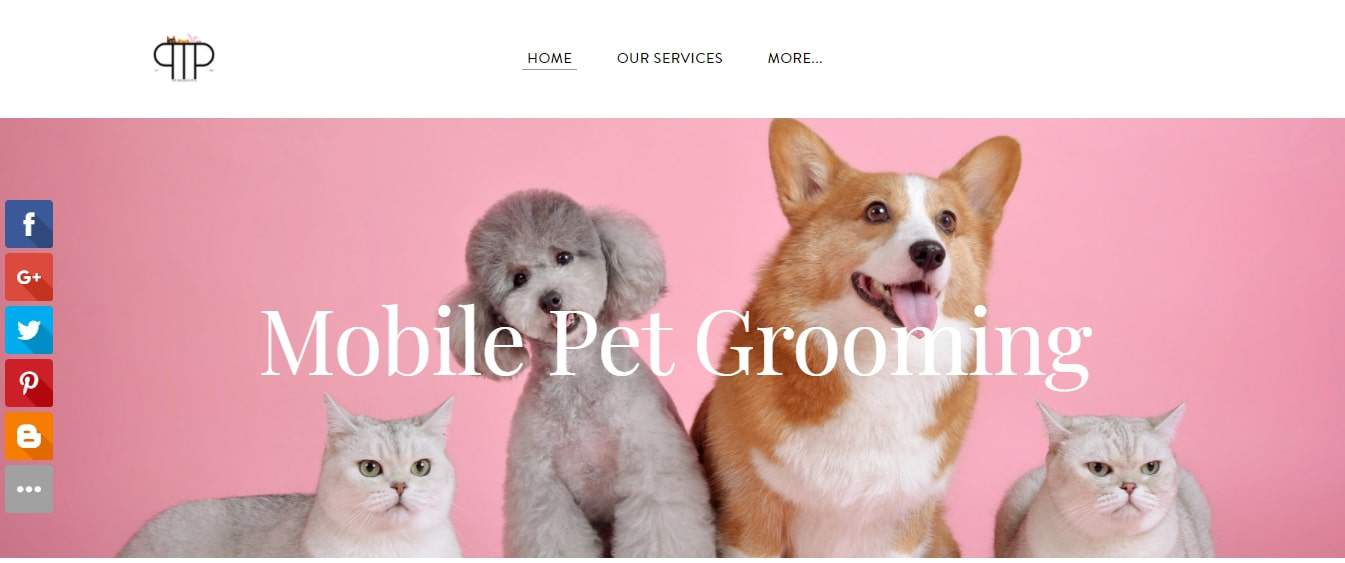Click the PTP site logo
1345x563 pixels.
click(184, 58)
